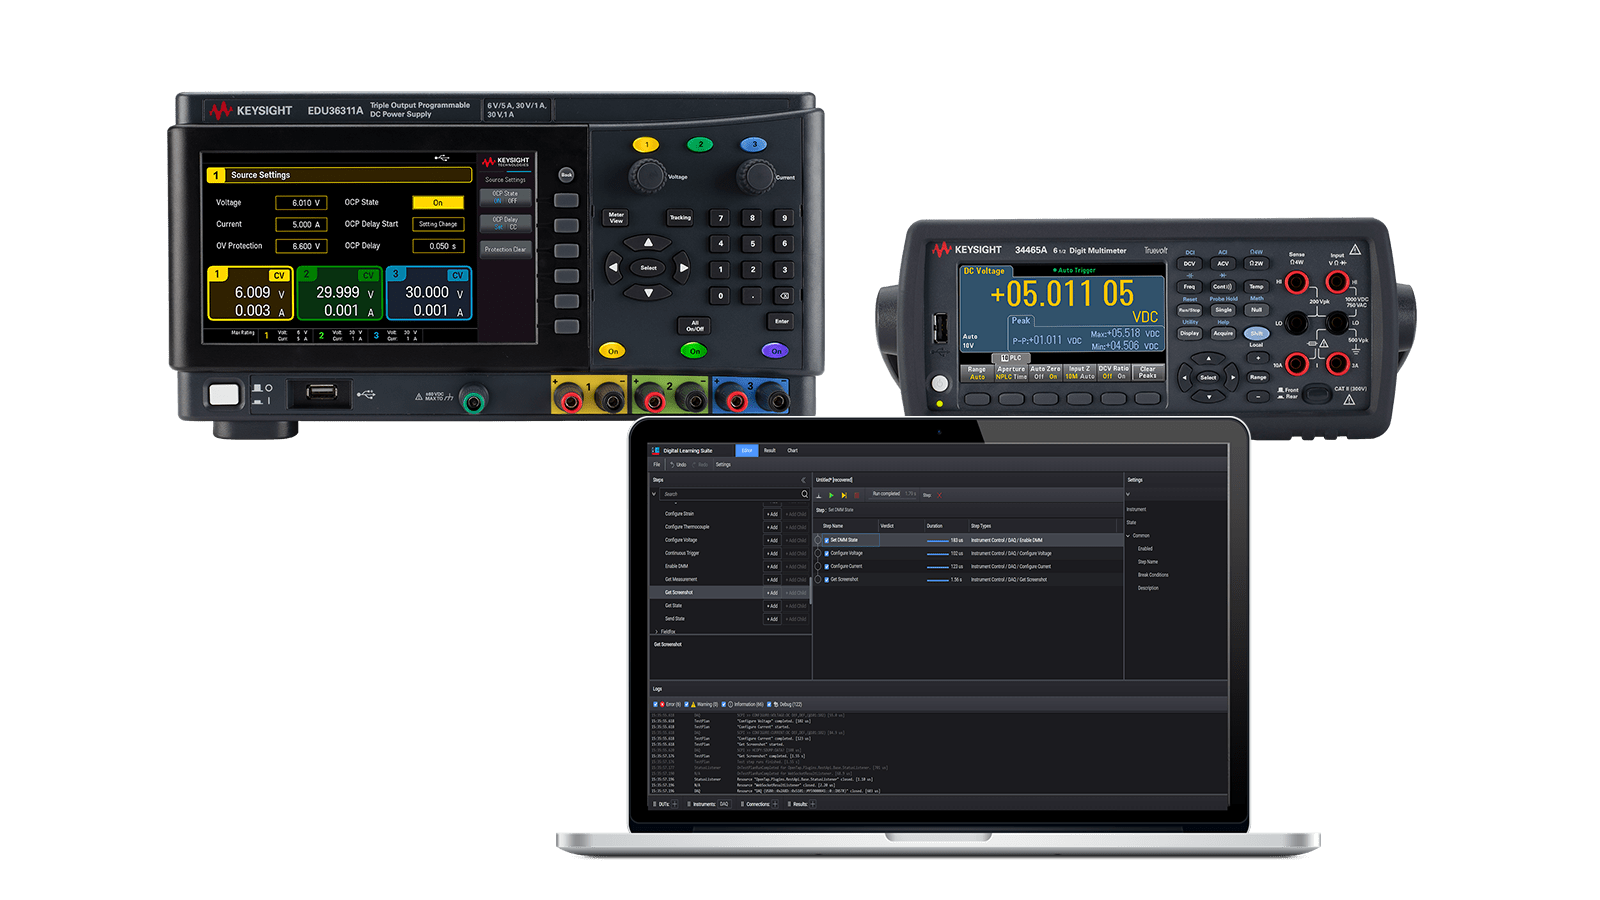Expand the Settings panel top chevron

click(x=1128, y=494)
